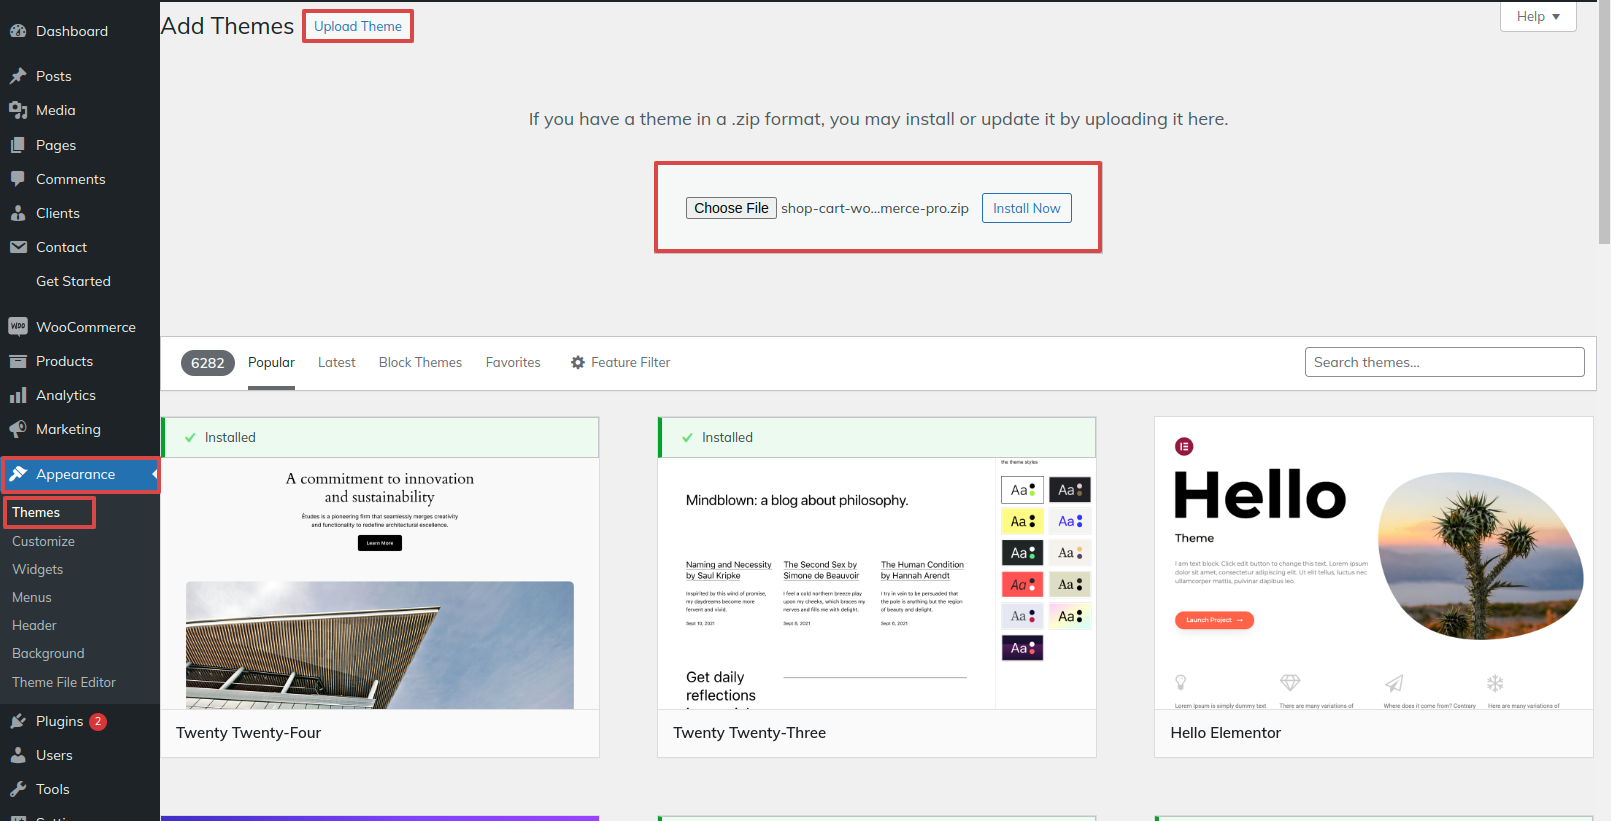
Task: Switch to the Latest themes tab
Action: [x=337, y=362]
